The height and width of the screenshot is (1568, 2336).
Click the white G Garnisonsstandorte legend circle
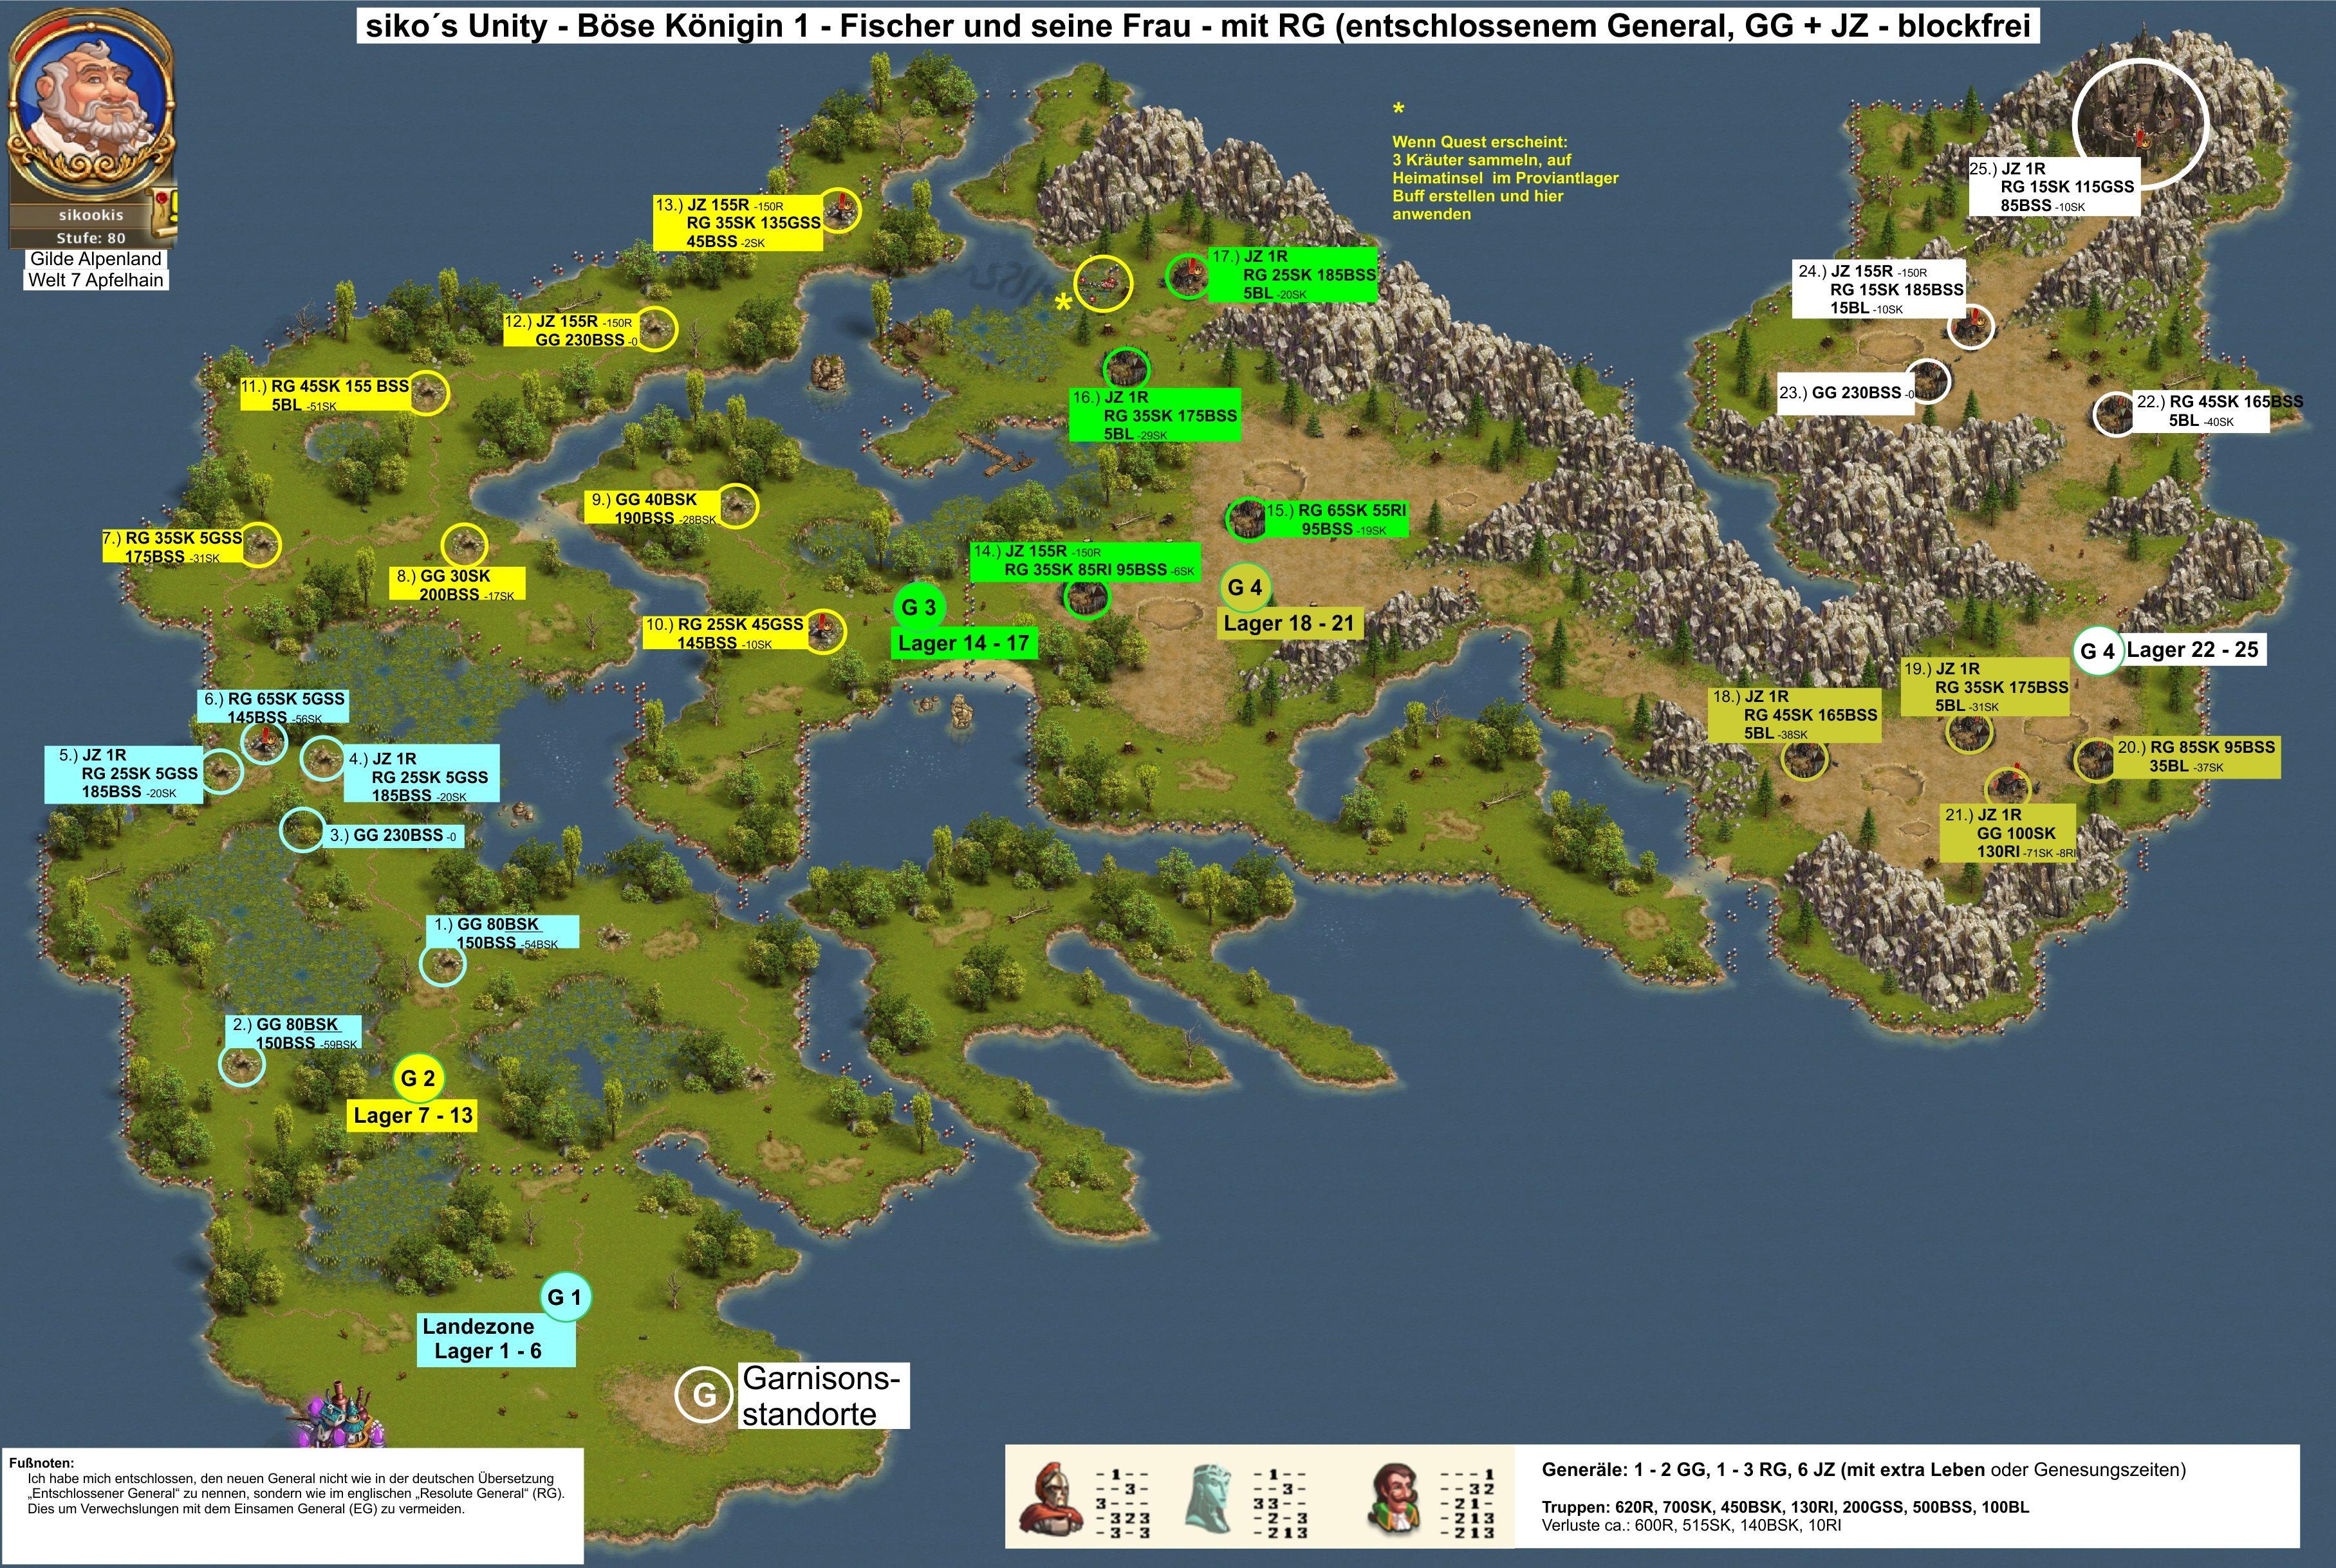(x=704, y=1395)
